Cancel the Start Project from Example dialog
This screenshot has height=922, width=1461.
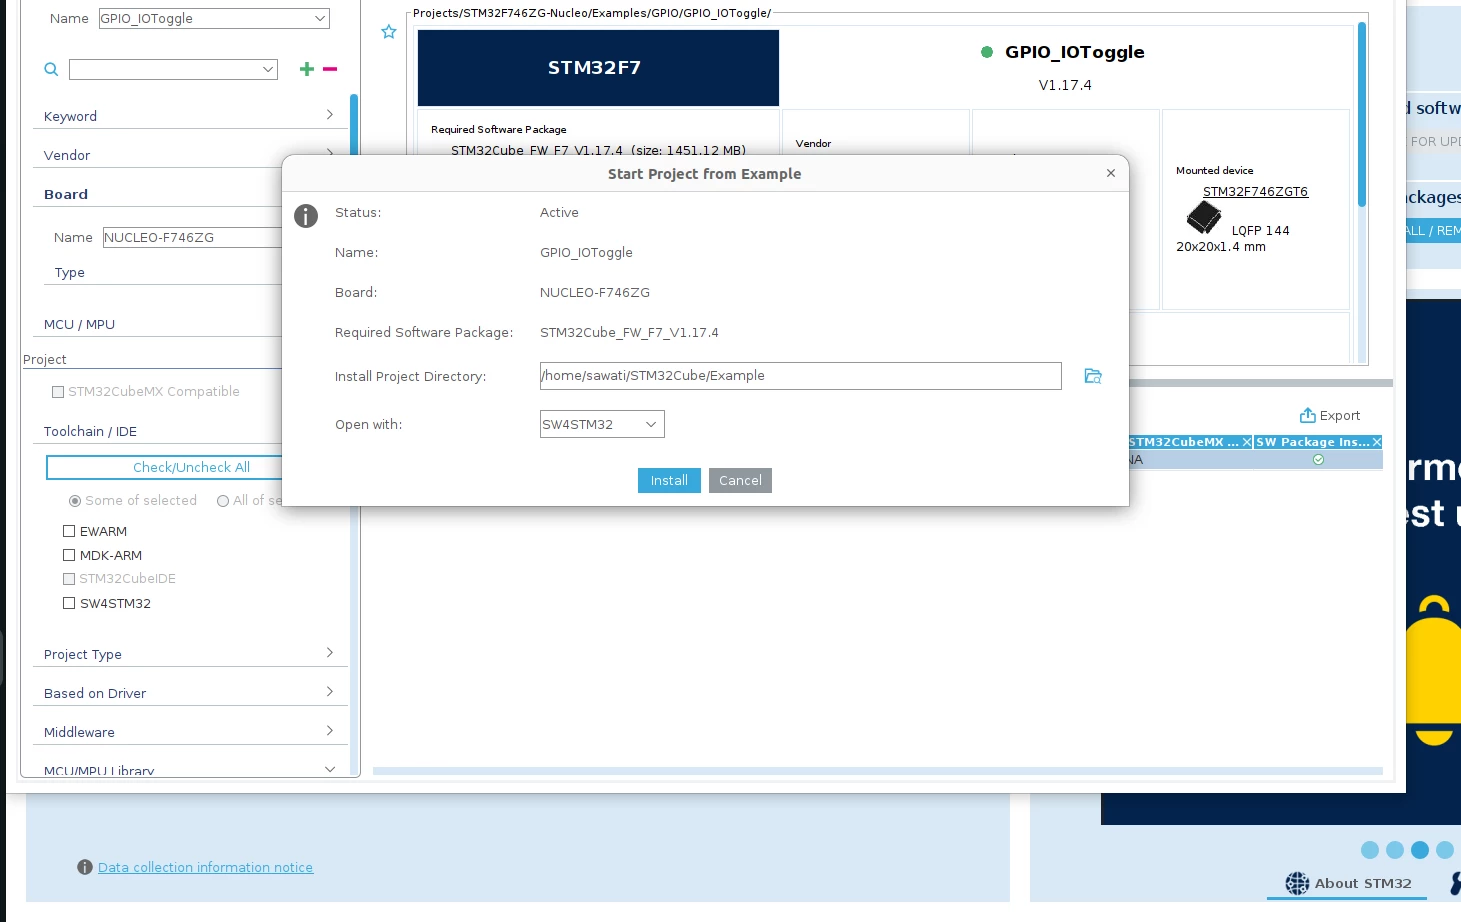[x=740, y=480]
